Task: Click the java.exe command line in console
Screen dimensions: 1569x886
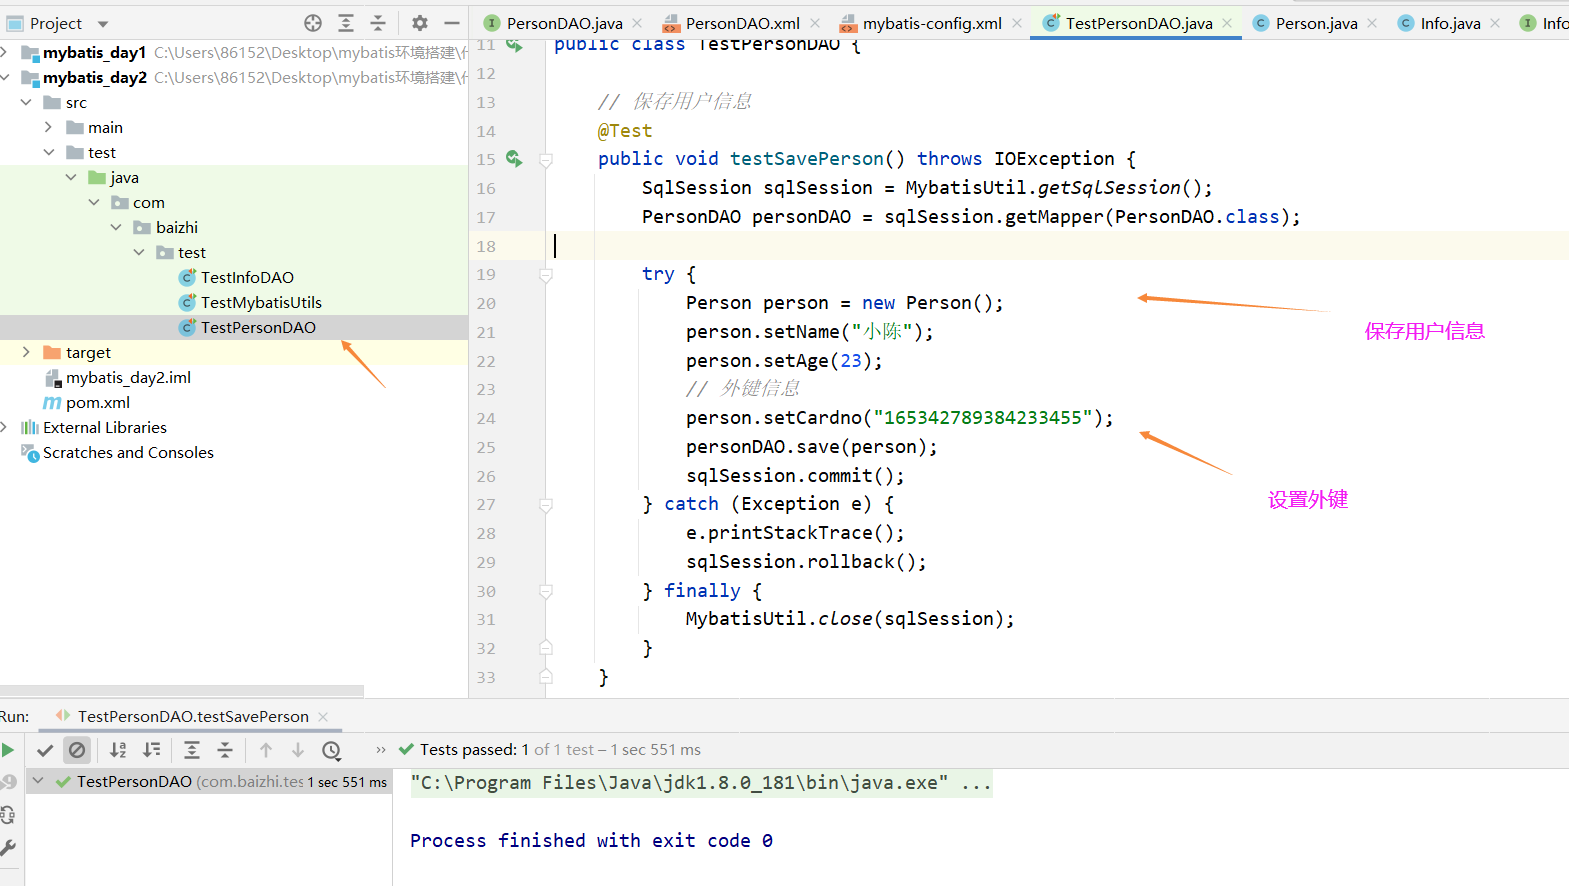Action: coord(701,782)
